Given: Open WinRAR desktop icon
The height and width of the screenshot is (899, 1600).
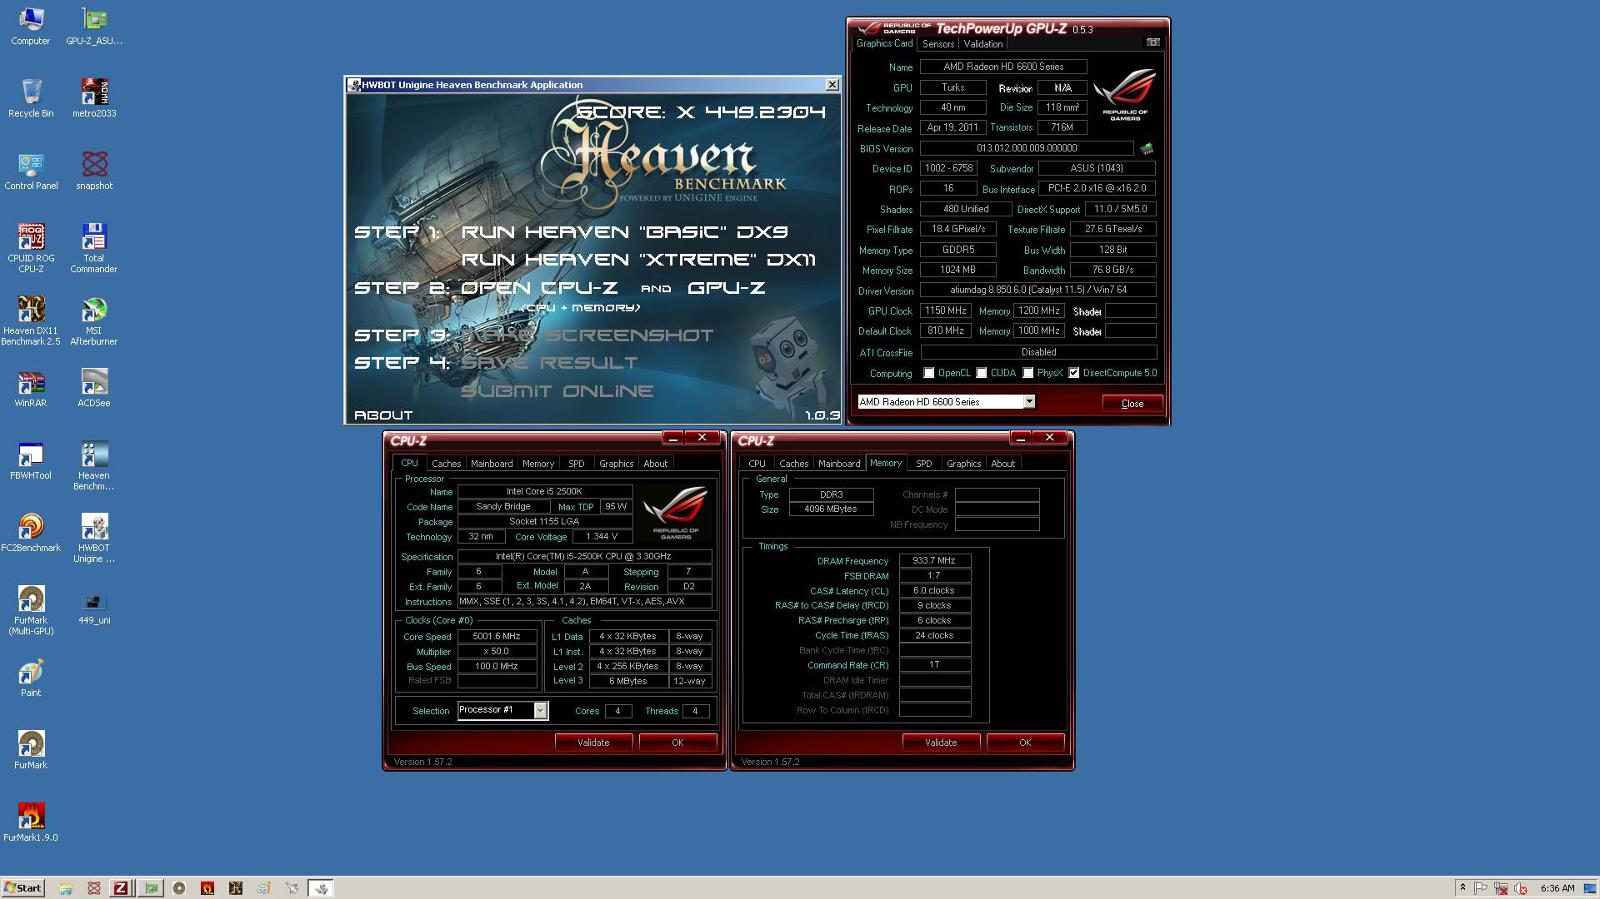Looking at the screenshot, I should (31, 388).
